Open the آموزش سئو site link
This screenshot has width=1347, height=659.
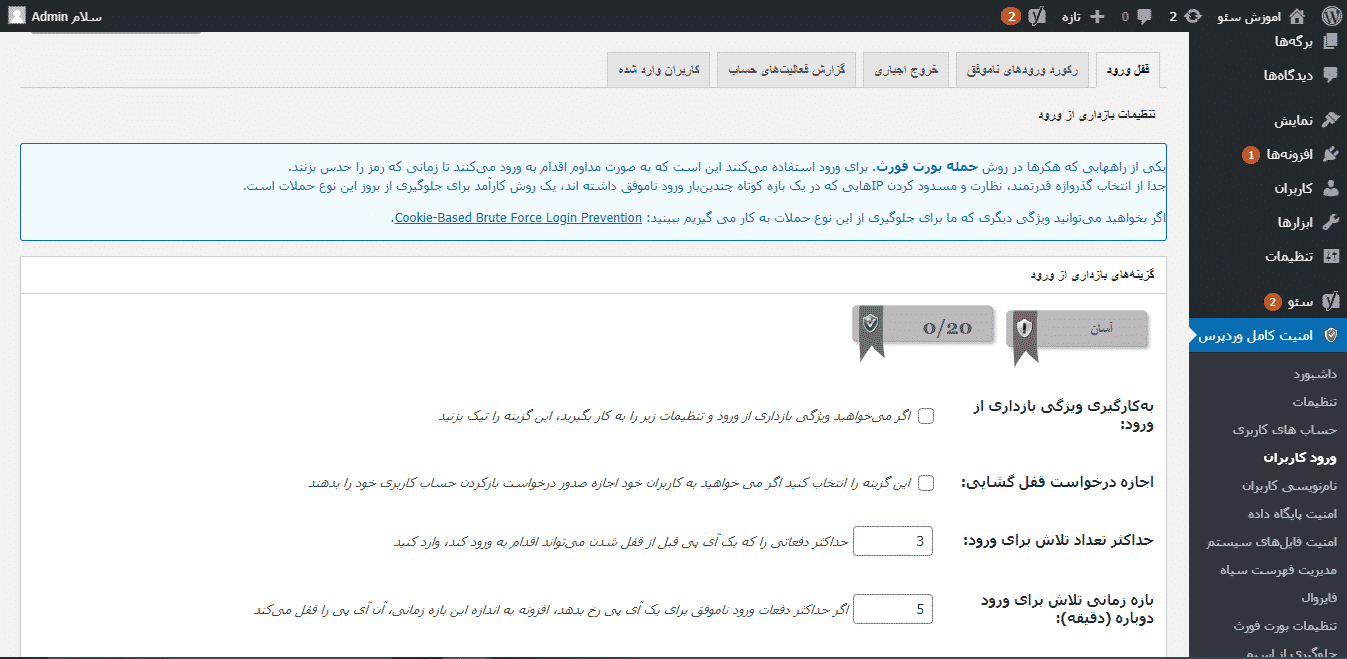click(1263, 16)
